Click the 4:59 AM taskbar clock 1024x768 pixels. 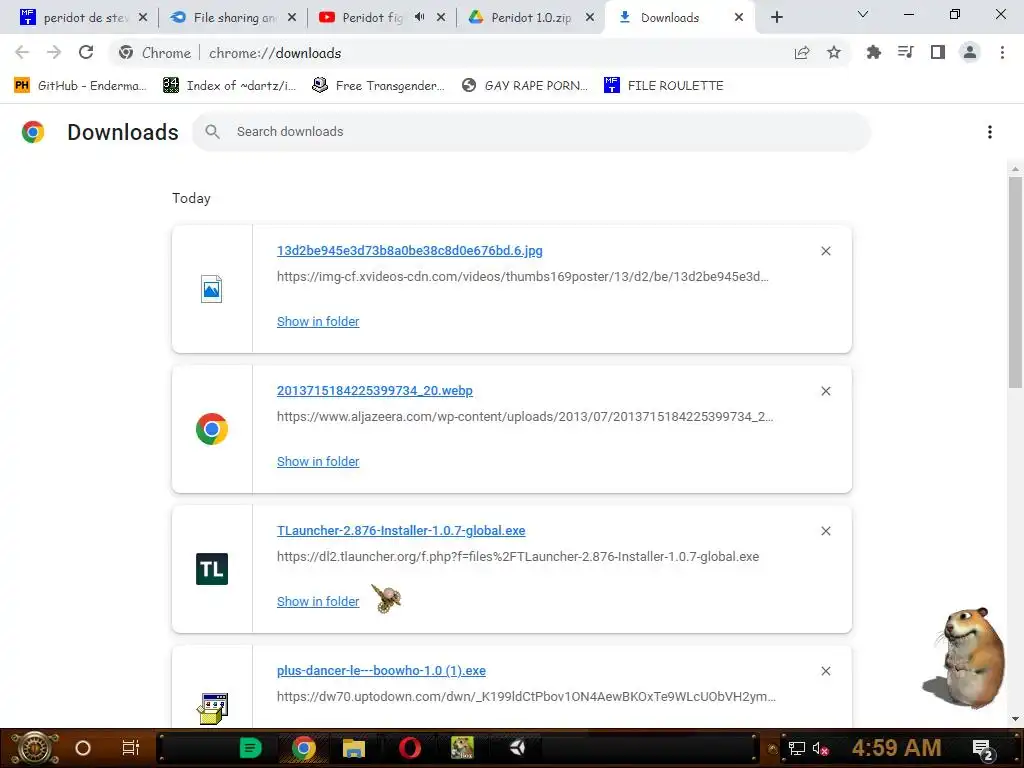[896, 748]
